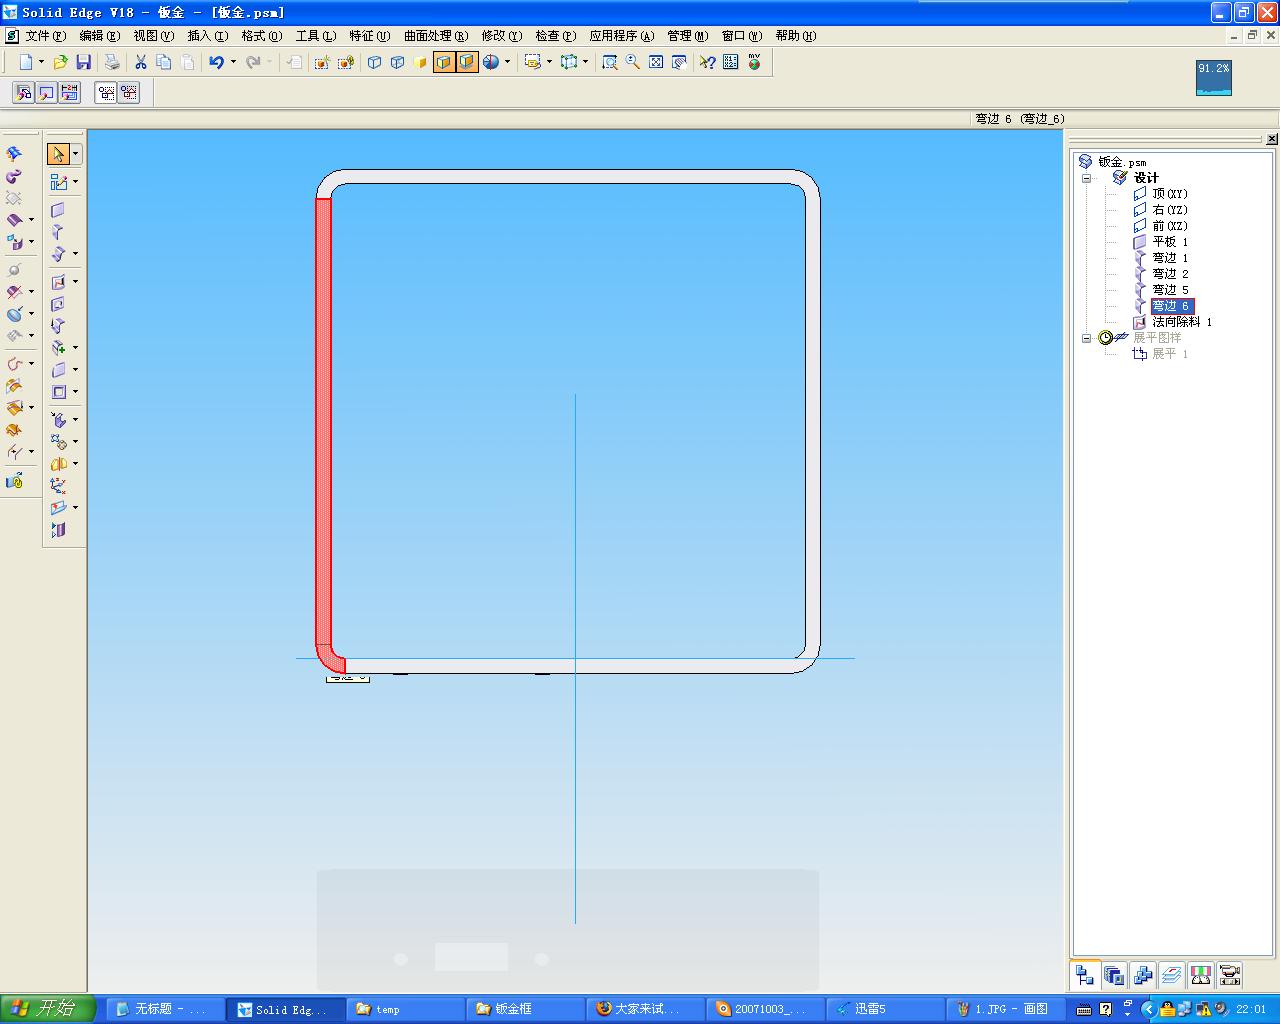The image size is (1280, 1024).
Task: Click the 91.2% indicator widget
Action: point(1214,78)
